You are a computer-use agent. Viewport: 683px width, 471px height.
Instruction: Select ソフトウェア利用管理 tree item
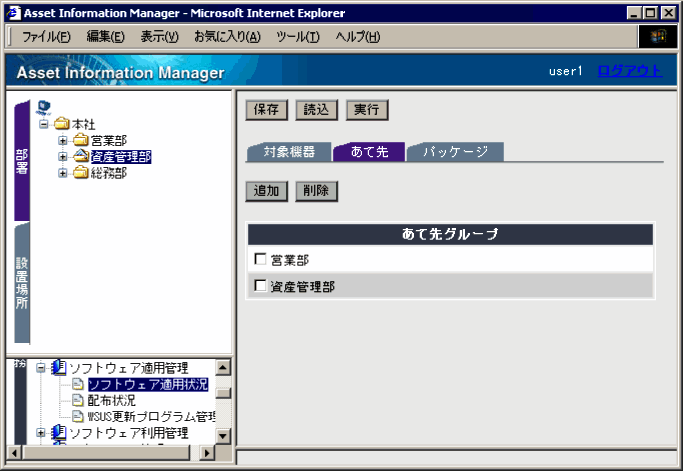tap(128, 433)
